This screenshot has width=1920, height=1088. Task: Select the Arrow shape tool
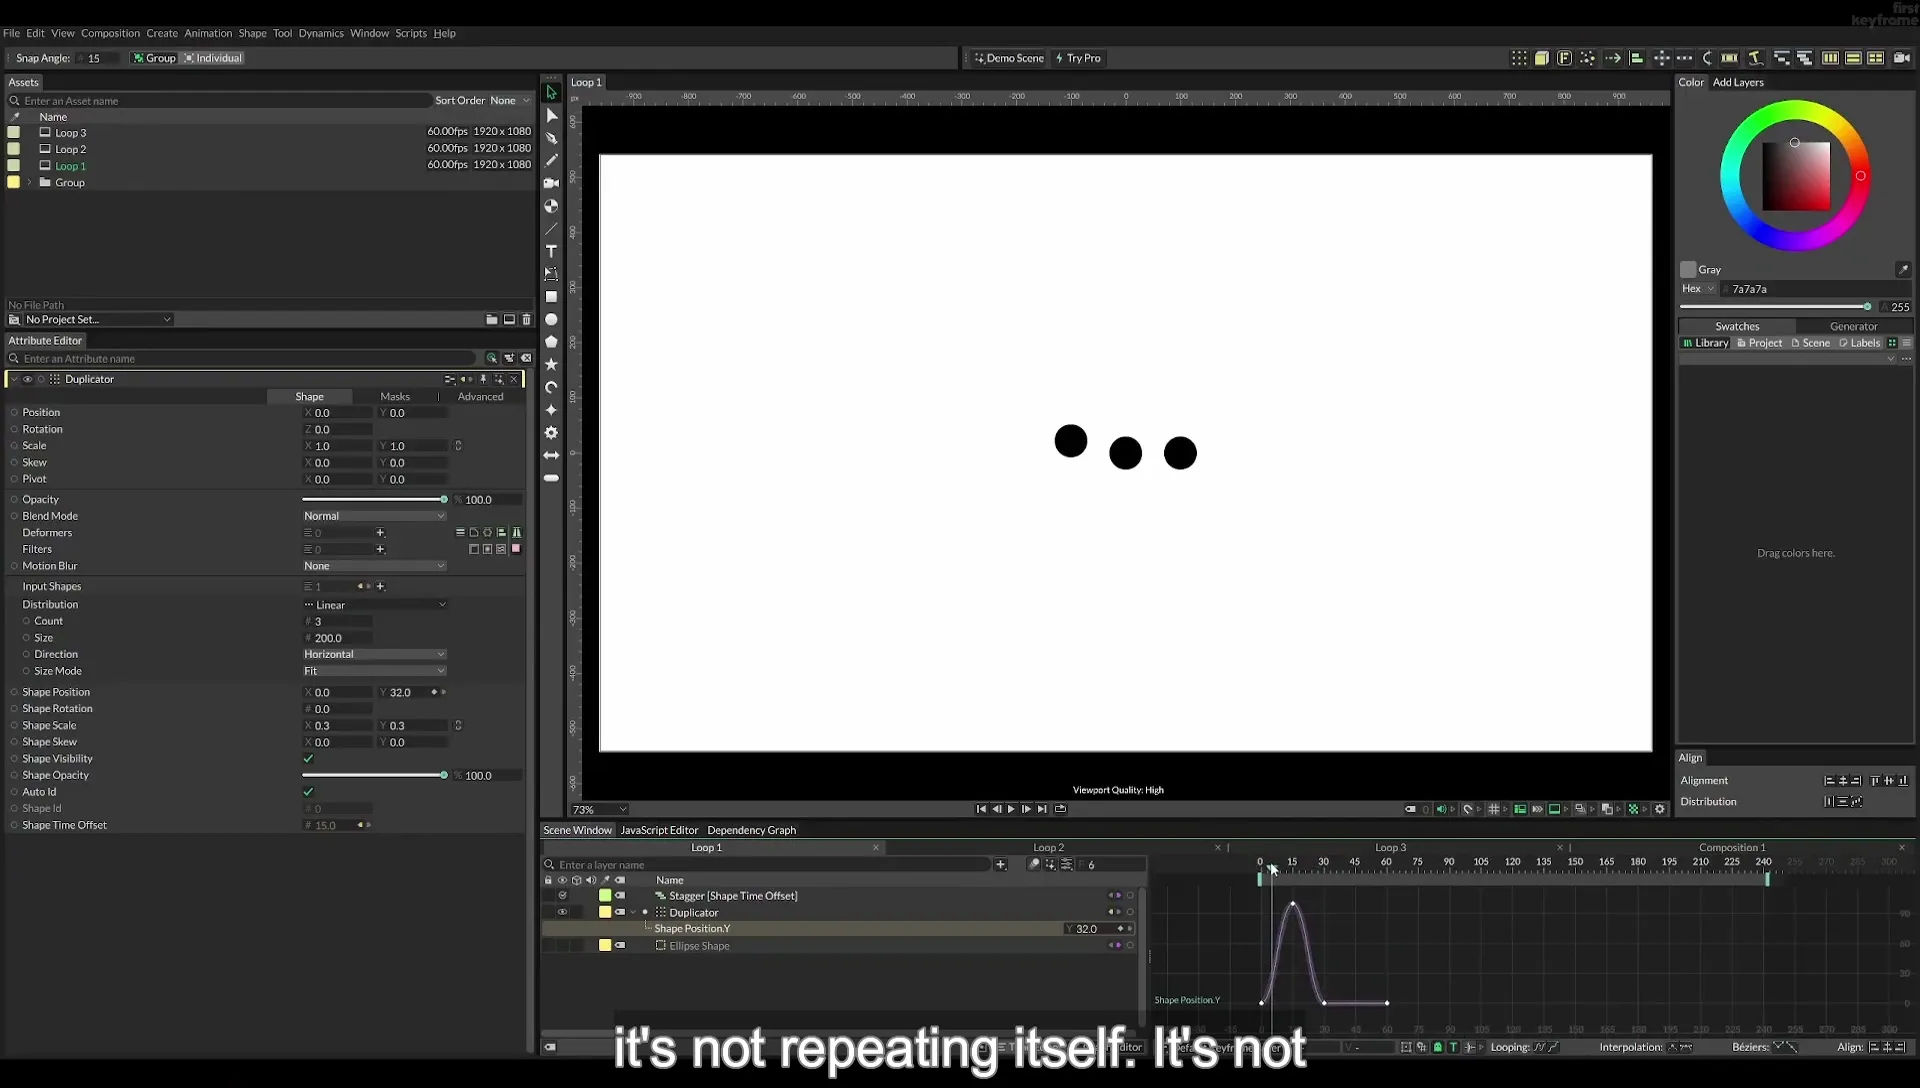551,456
